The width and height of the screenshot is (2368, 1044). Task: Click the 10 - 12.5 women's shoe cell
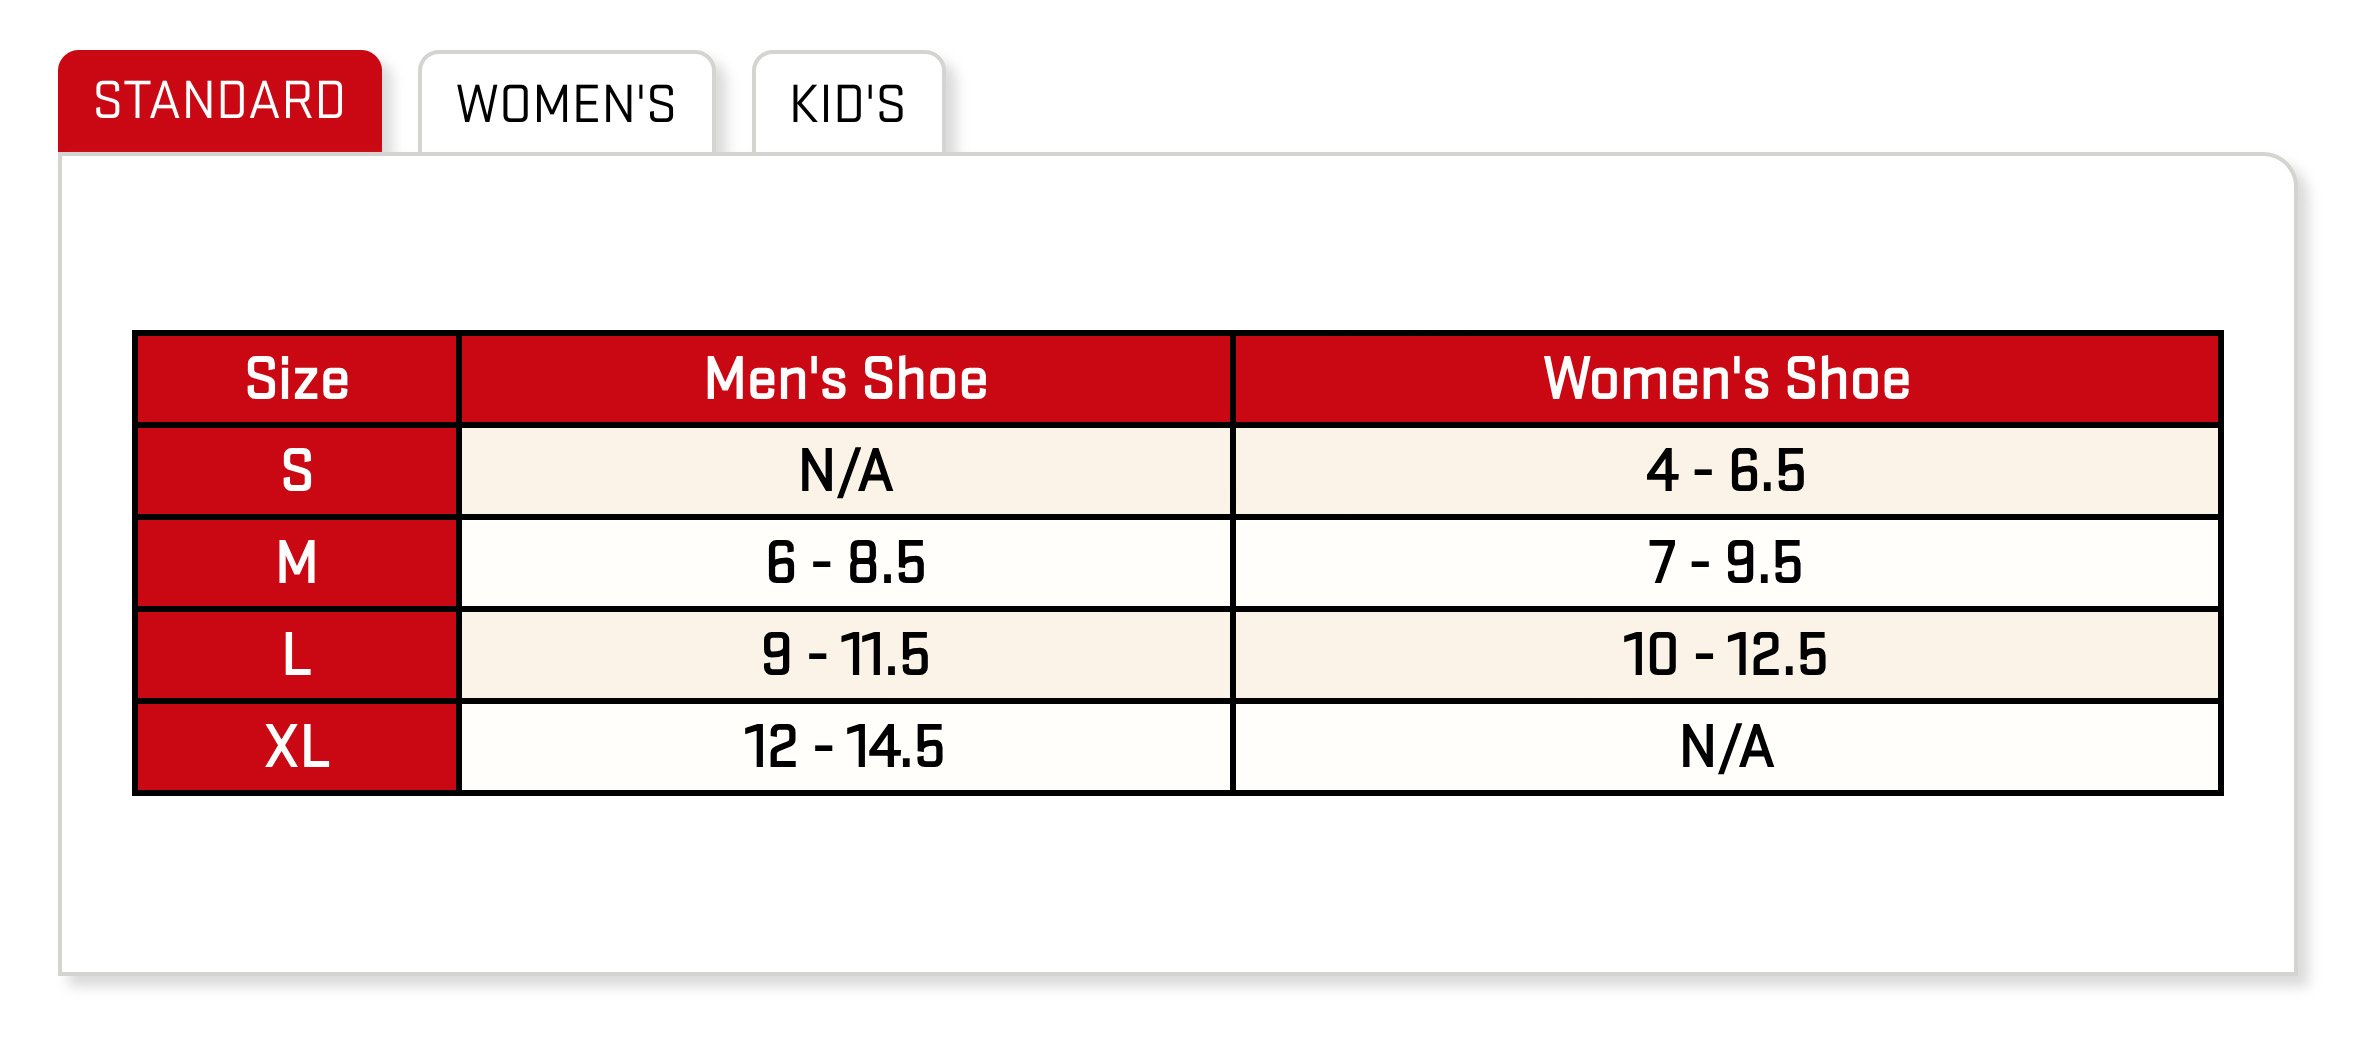coord(1727,655)
